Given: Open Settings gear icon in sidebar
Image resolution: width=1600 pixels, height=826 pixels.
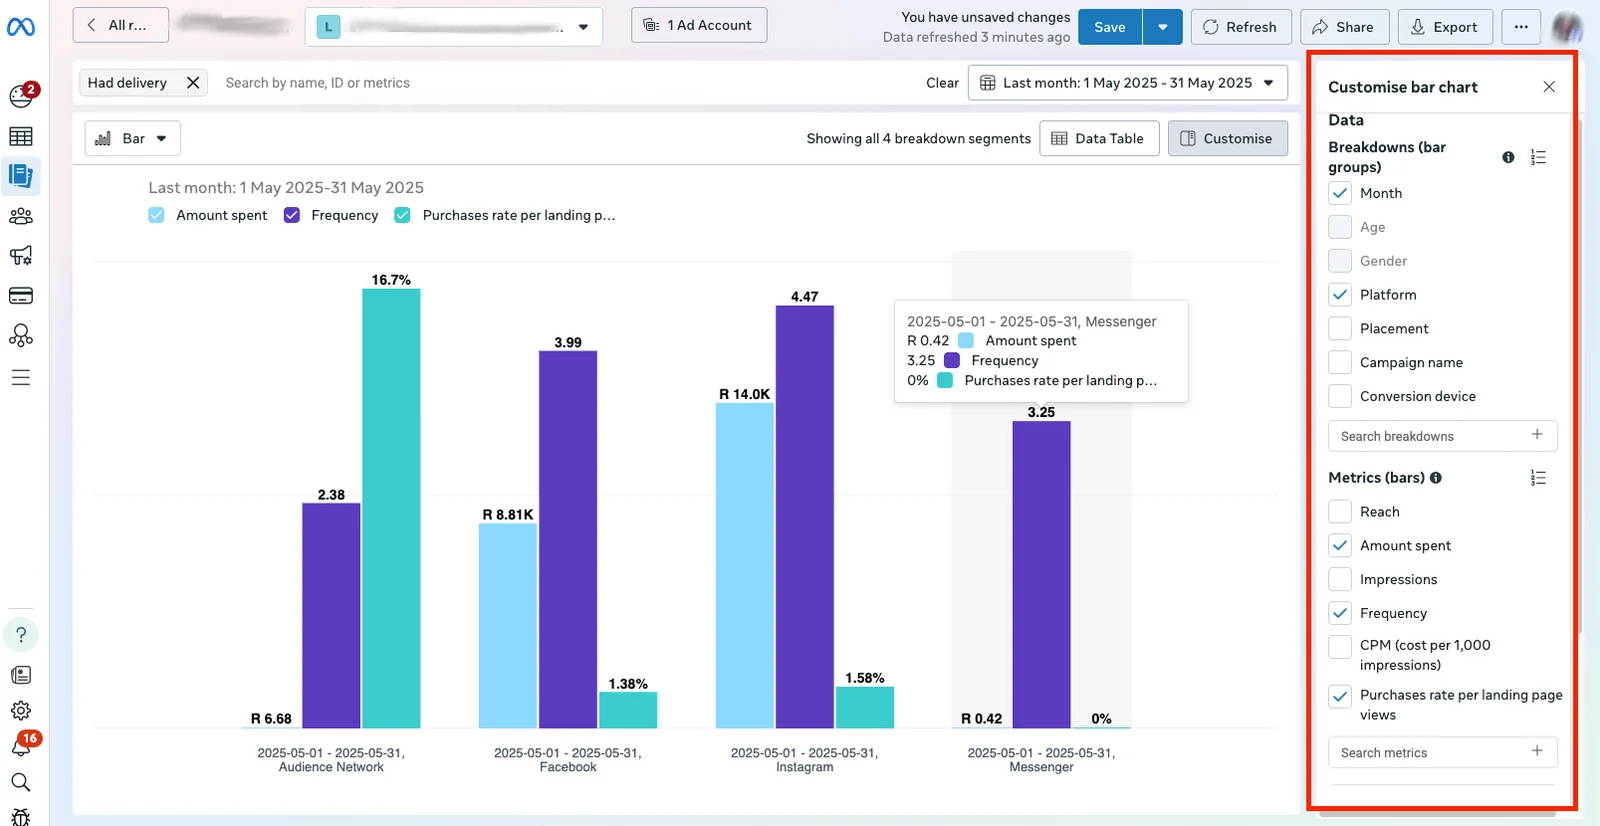Looking at the screenshot, I should tap(21, 711).
